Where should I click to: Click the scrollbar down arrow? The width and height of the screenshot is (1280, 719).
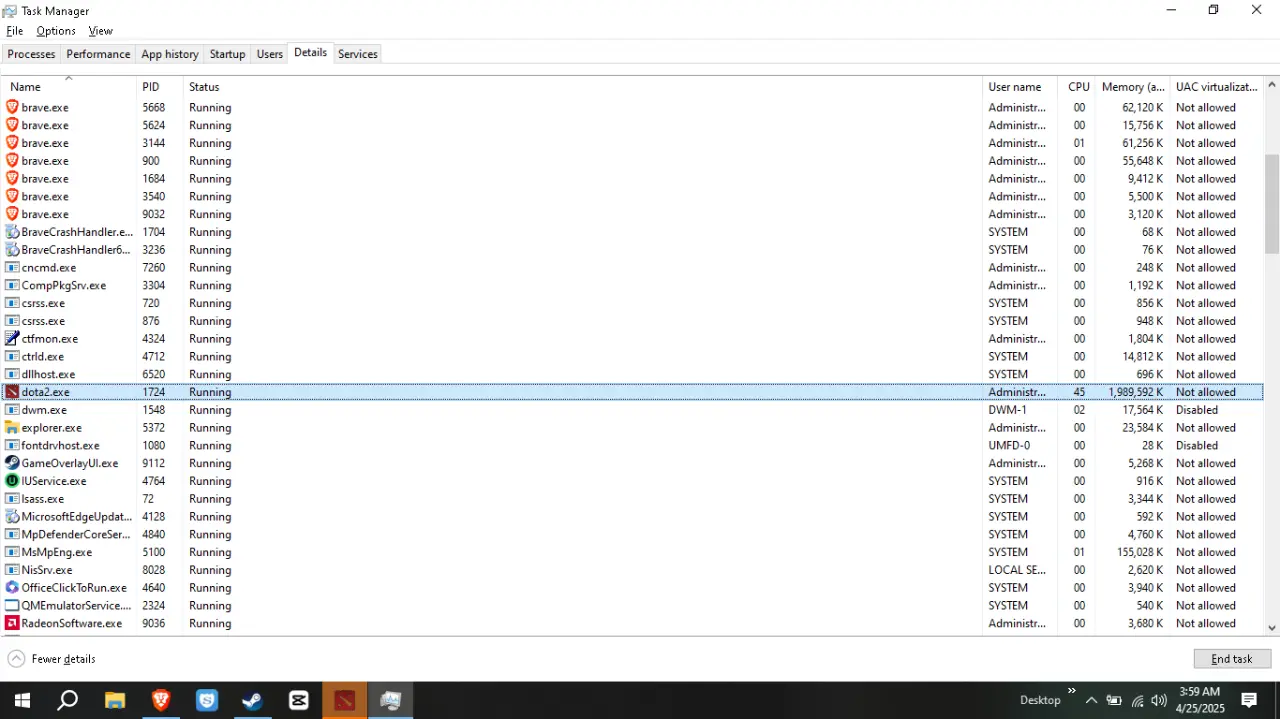[x=1272, y=627]
